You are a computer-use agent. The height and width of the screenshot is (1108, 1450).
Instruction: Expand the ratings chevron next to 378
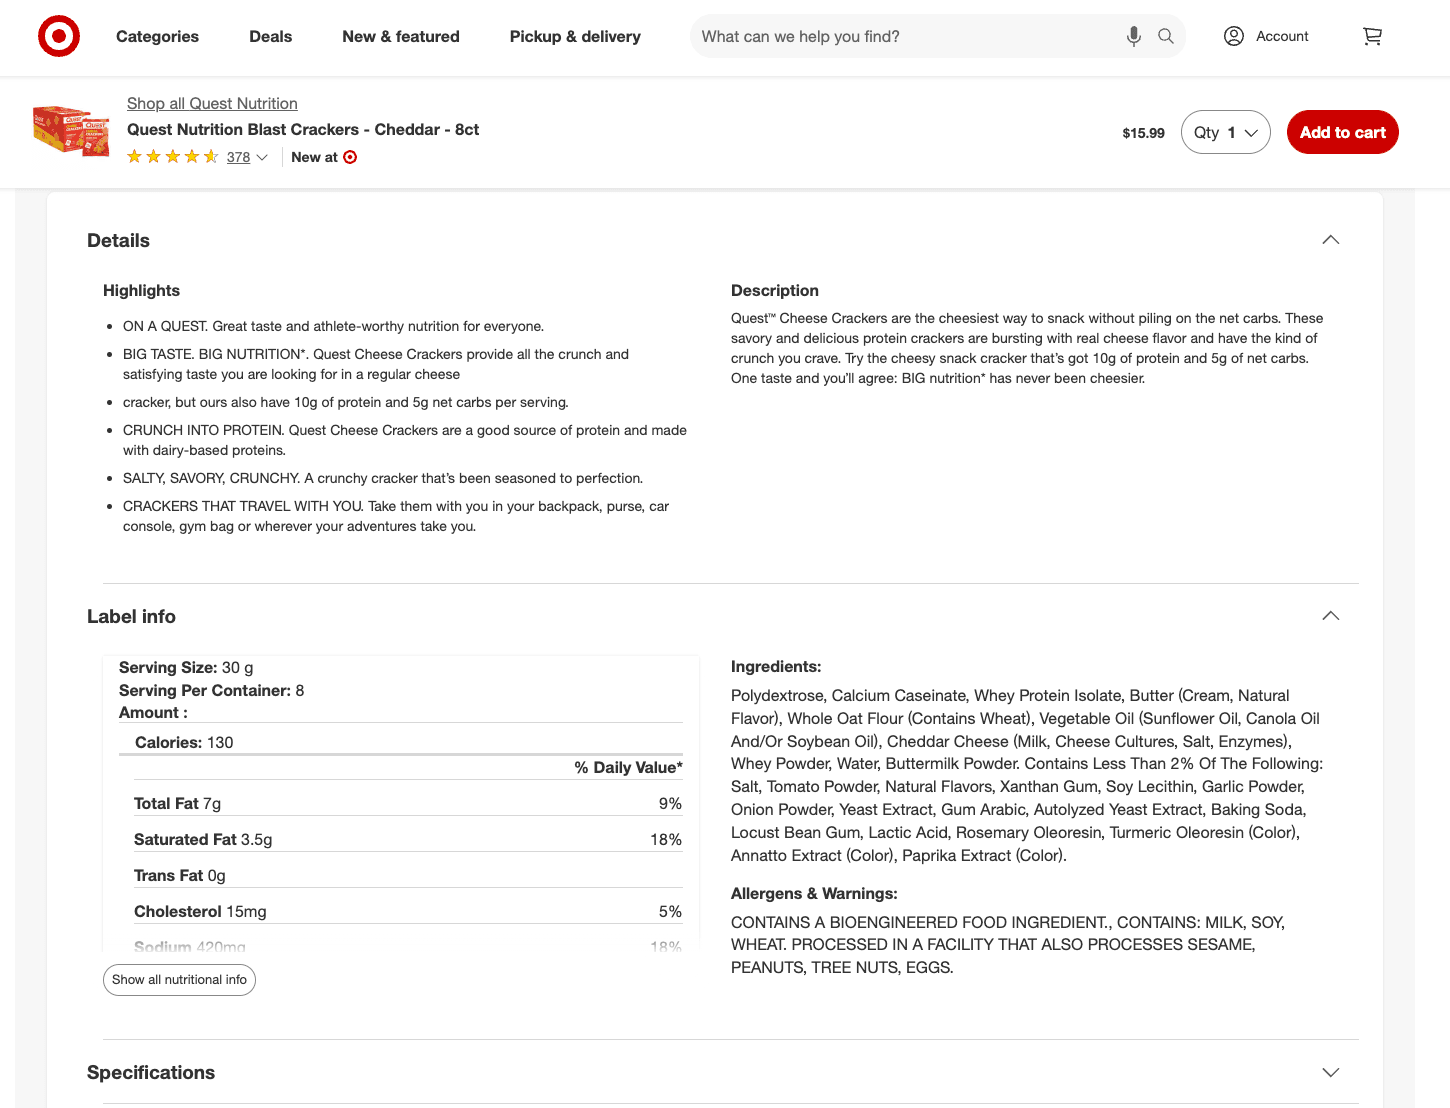coord(262,157)
